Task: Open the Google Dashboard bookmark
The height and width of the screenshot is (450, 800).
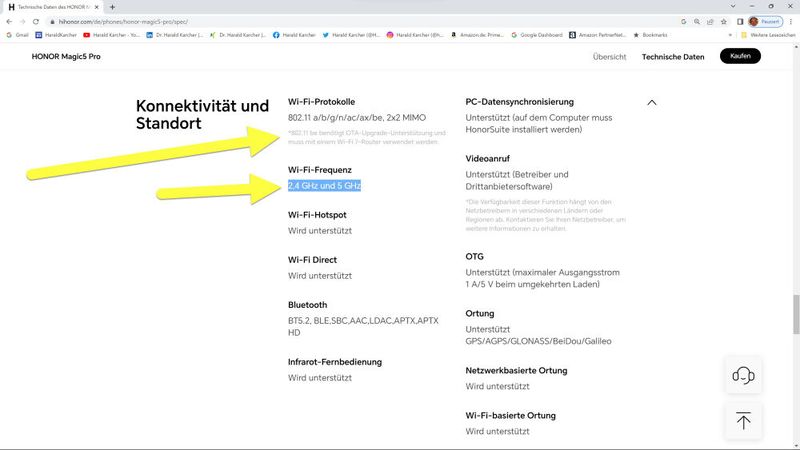Action: point(536,35)
